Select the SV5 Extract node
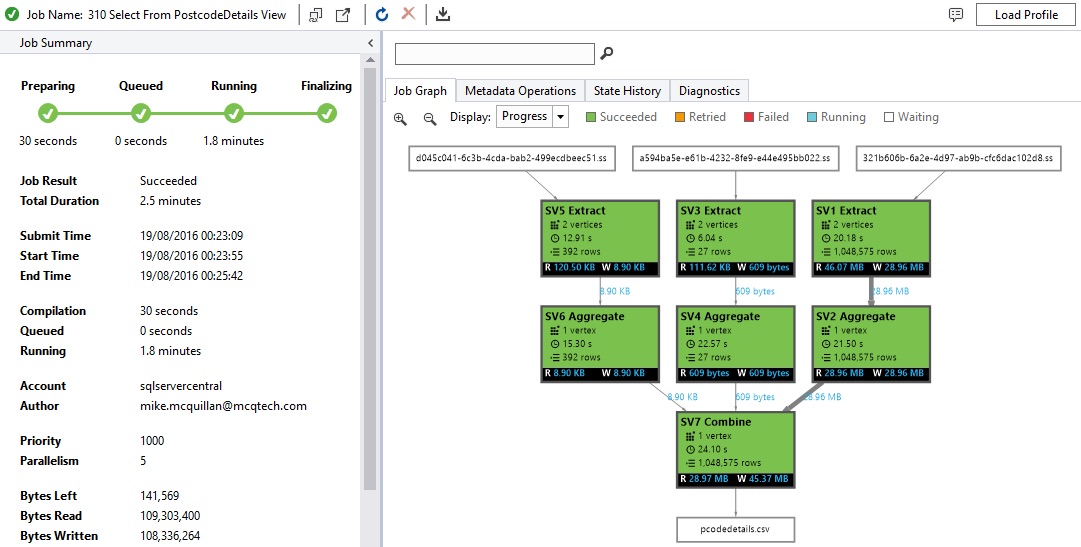Viewport: 1081px width, 547px height. tap(600, 239)
